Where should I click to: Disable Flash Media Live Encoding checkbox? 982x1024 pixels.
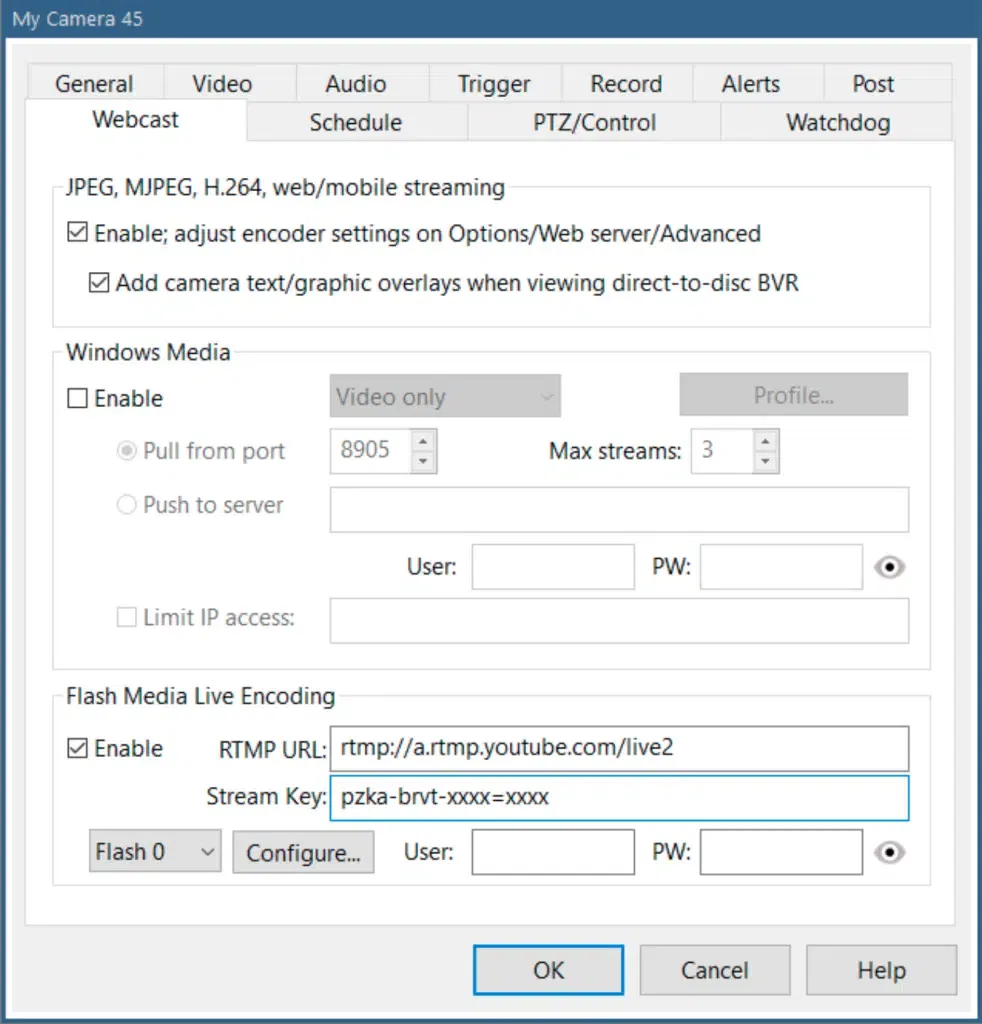[x=77, y=748]
